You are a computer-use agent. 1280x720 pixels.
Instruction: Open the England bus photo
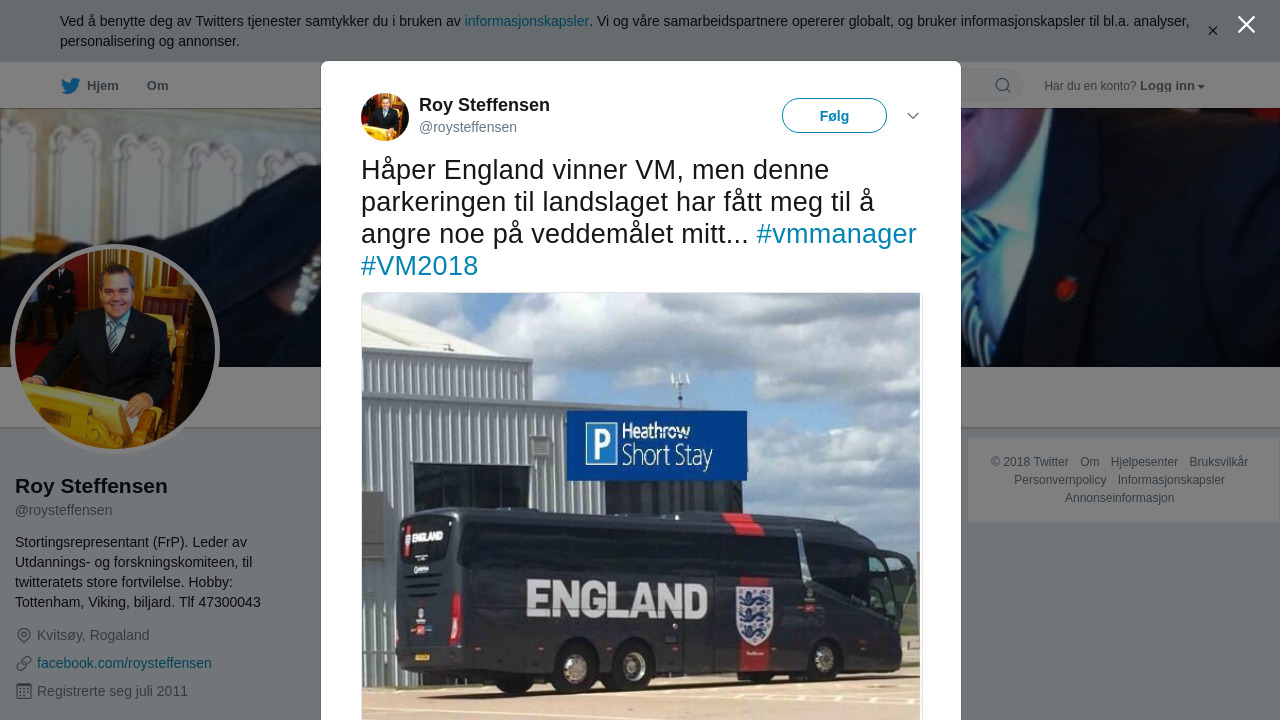(641, 506)
